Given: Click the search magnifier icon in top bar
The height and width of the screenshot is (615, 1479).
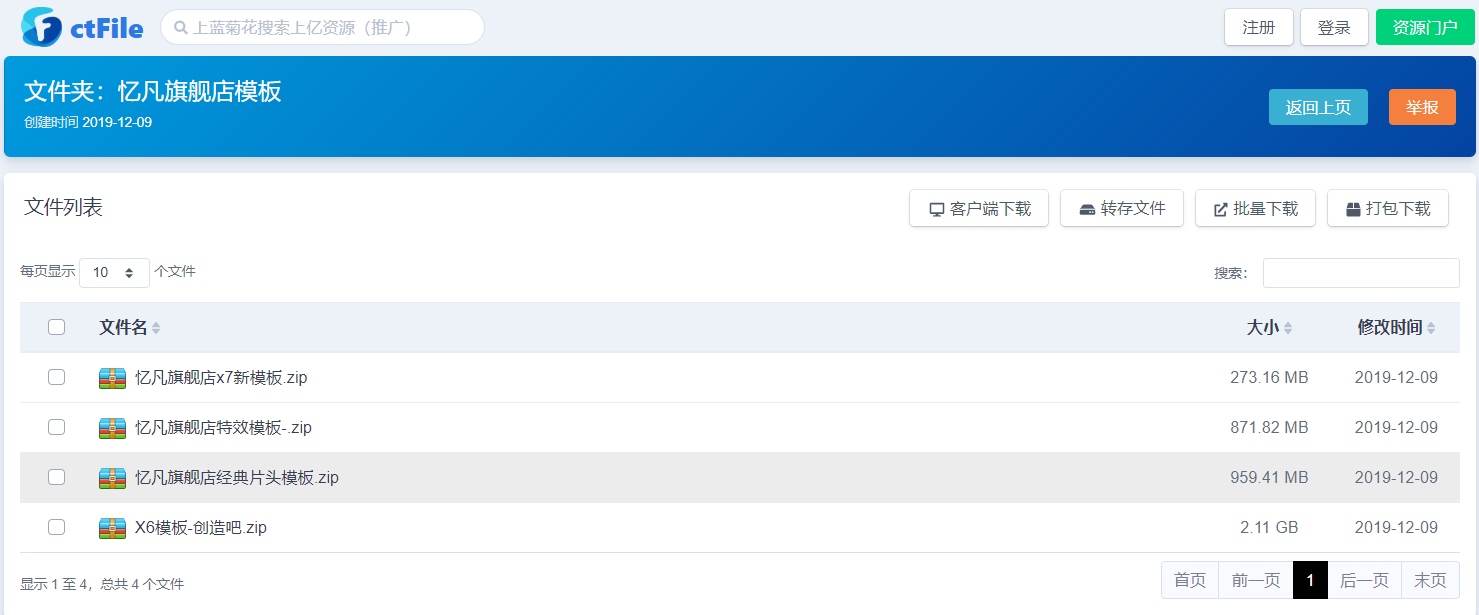Looking at the screenshot, I should pyautogui.click(x=181, y=28).
